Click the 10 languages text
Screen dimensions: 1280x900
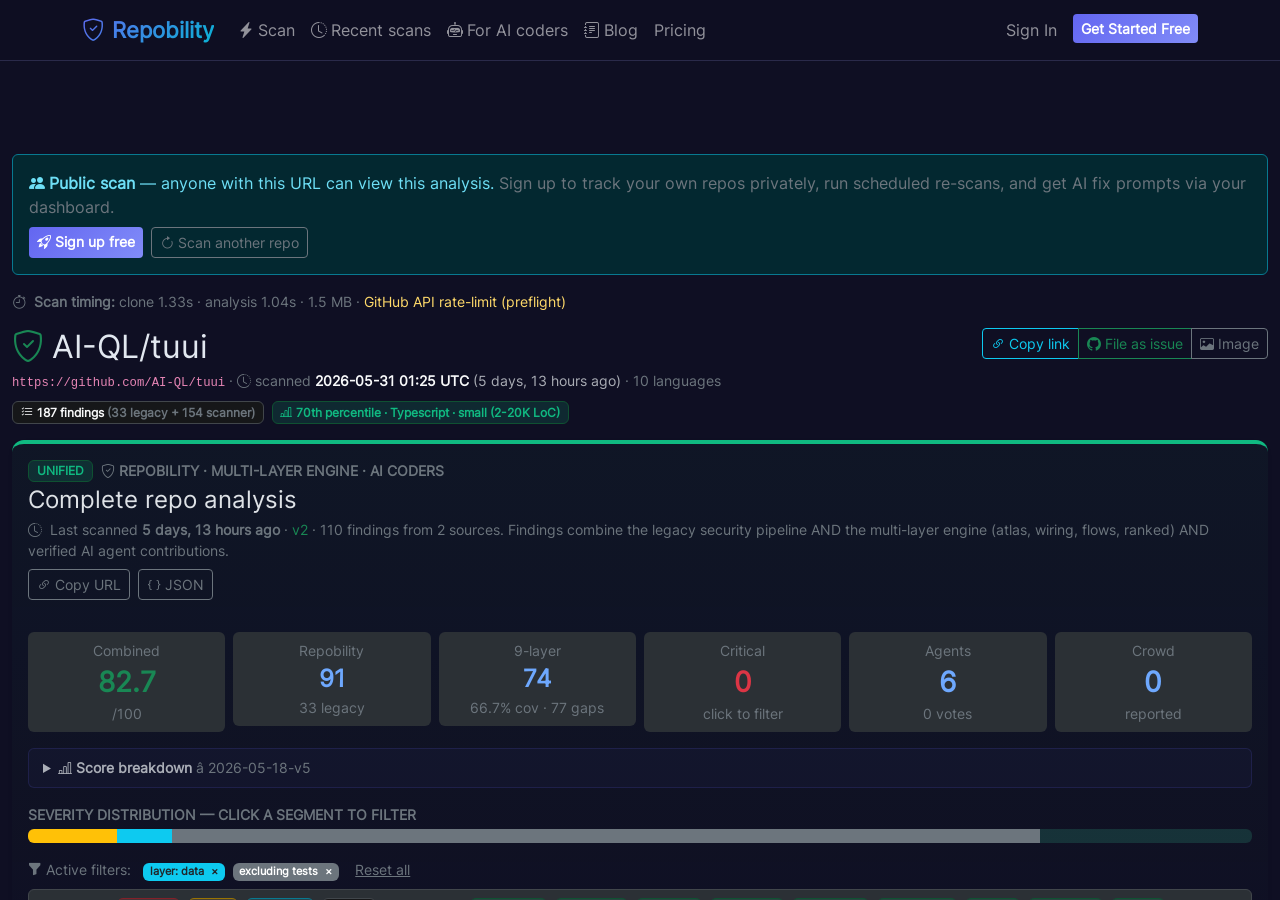click(x=677, y=381)
